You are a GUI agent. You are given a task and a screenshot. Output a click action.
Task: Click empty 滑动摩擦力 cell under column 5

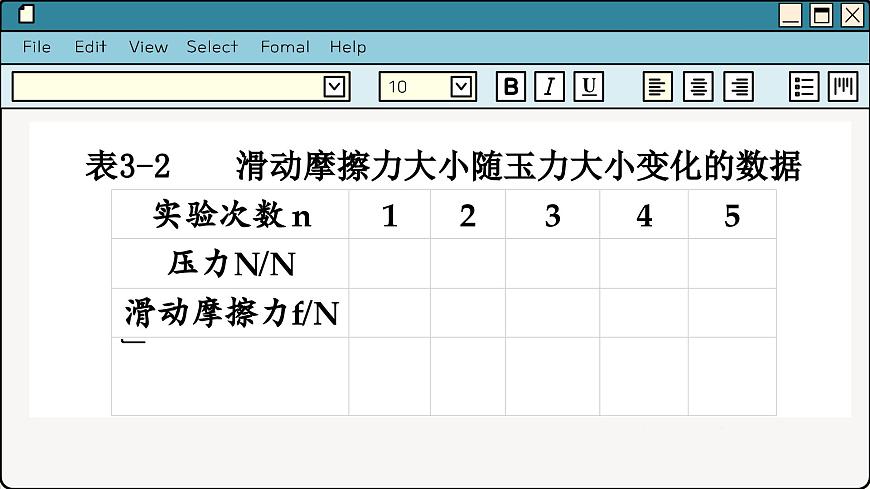pos(732,313)
